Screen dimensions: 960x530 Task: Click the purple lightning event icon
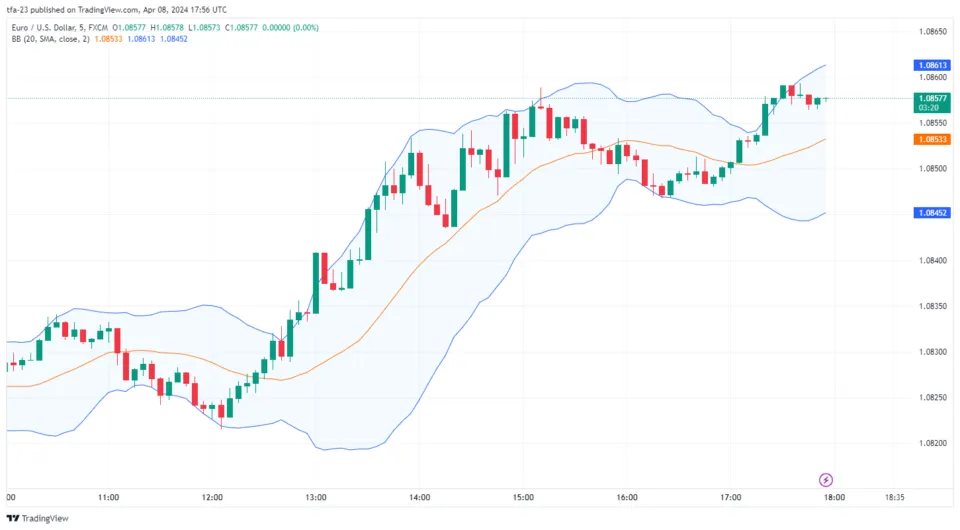click(827, 480)
